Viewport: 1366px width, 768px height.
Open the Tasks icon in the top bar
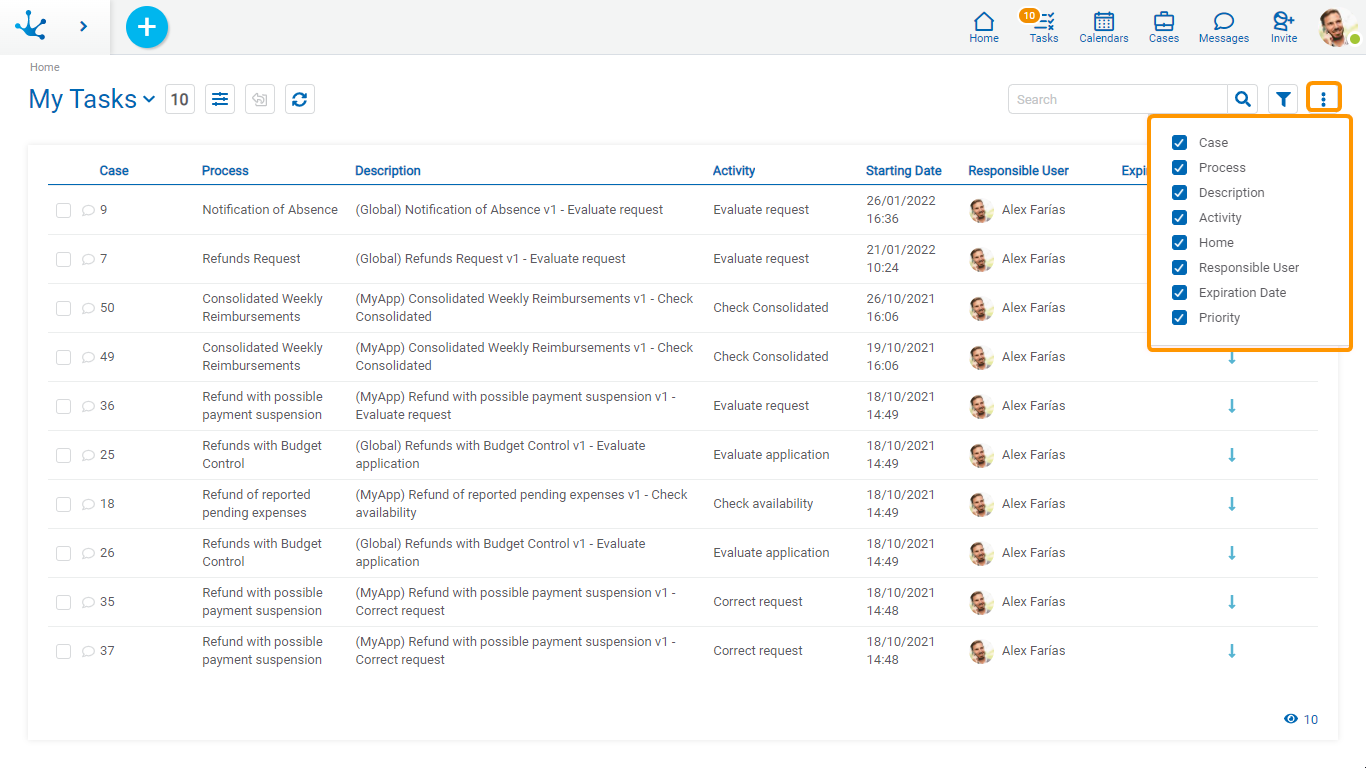1044,27
